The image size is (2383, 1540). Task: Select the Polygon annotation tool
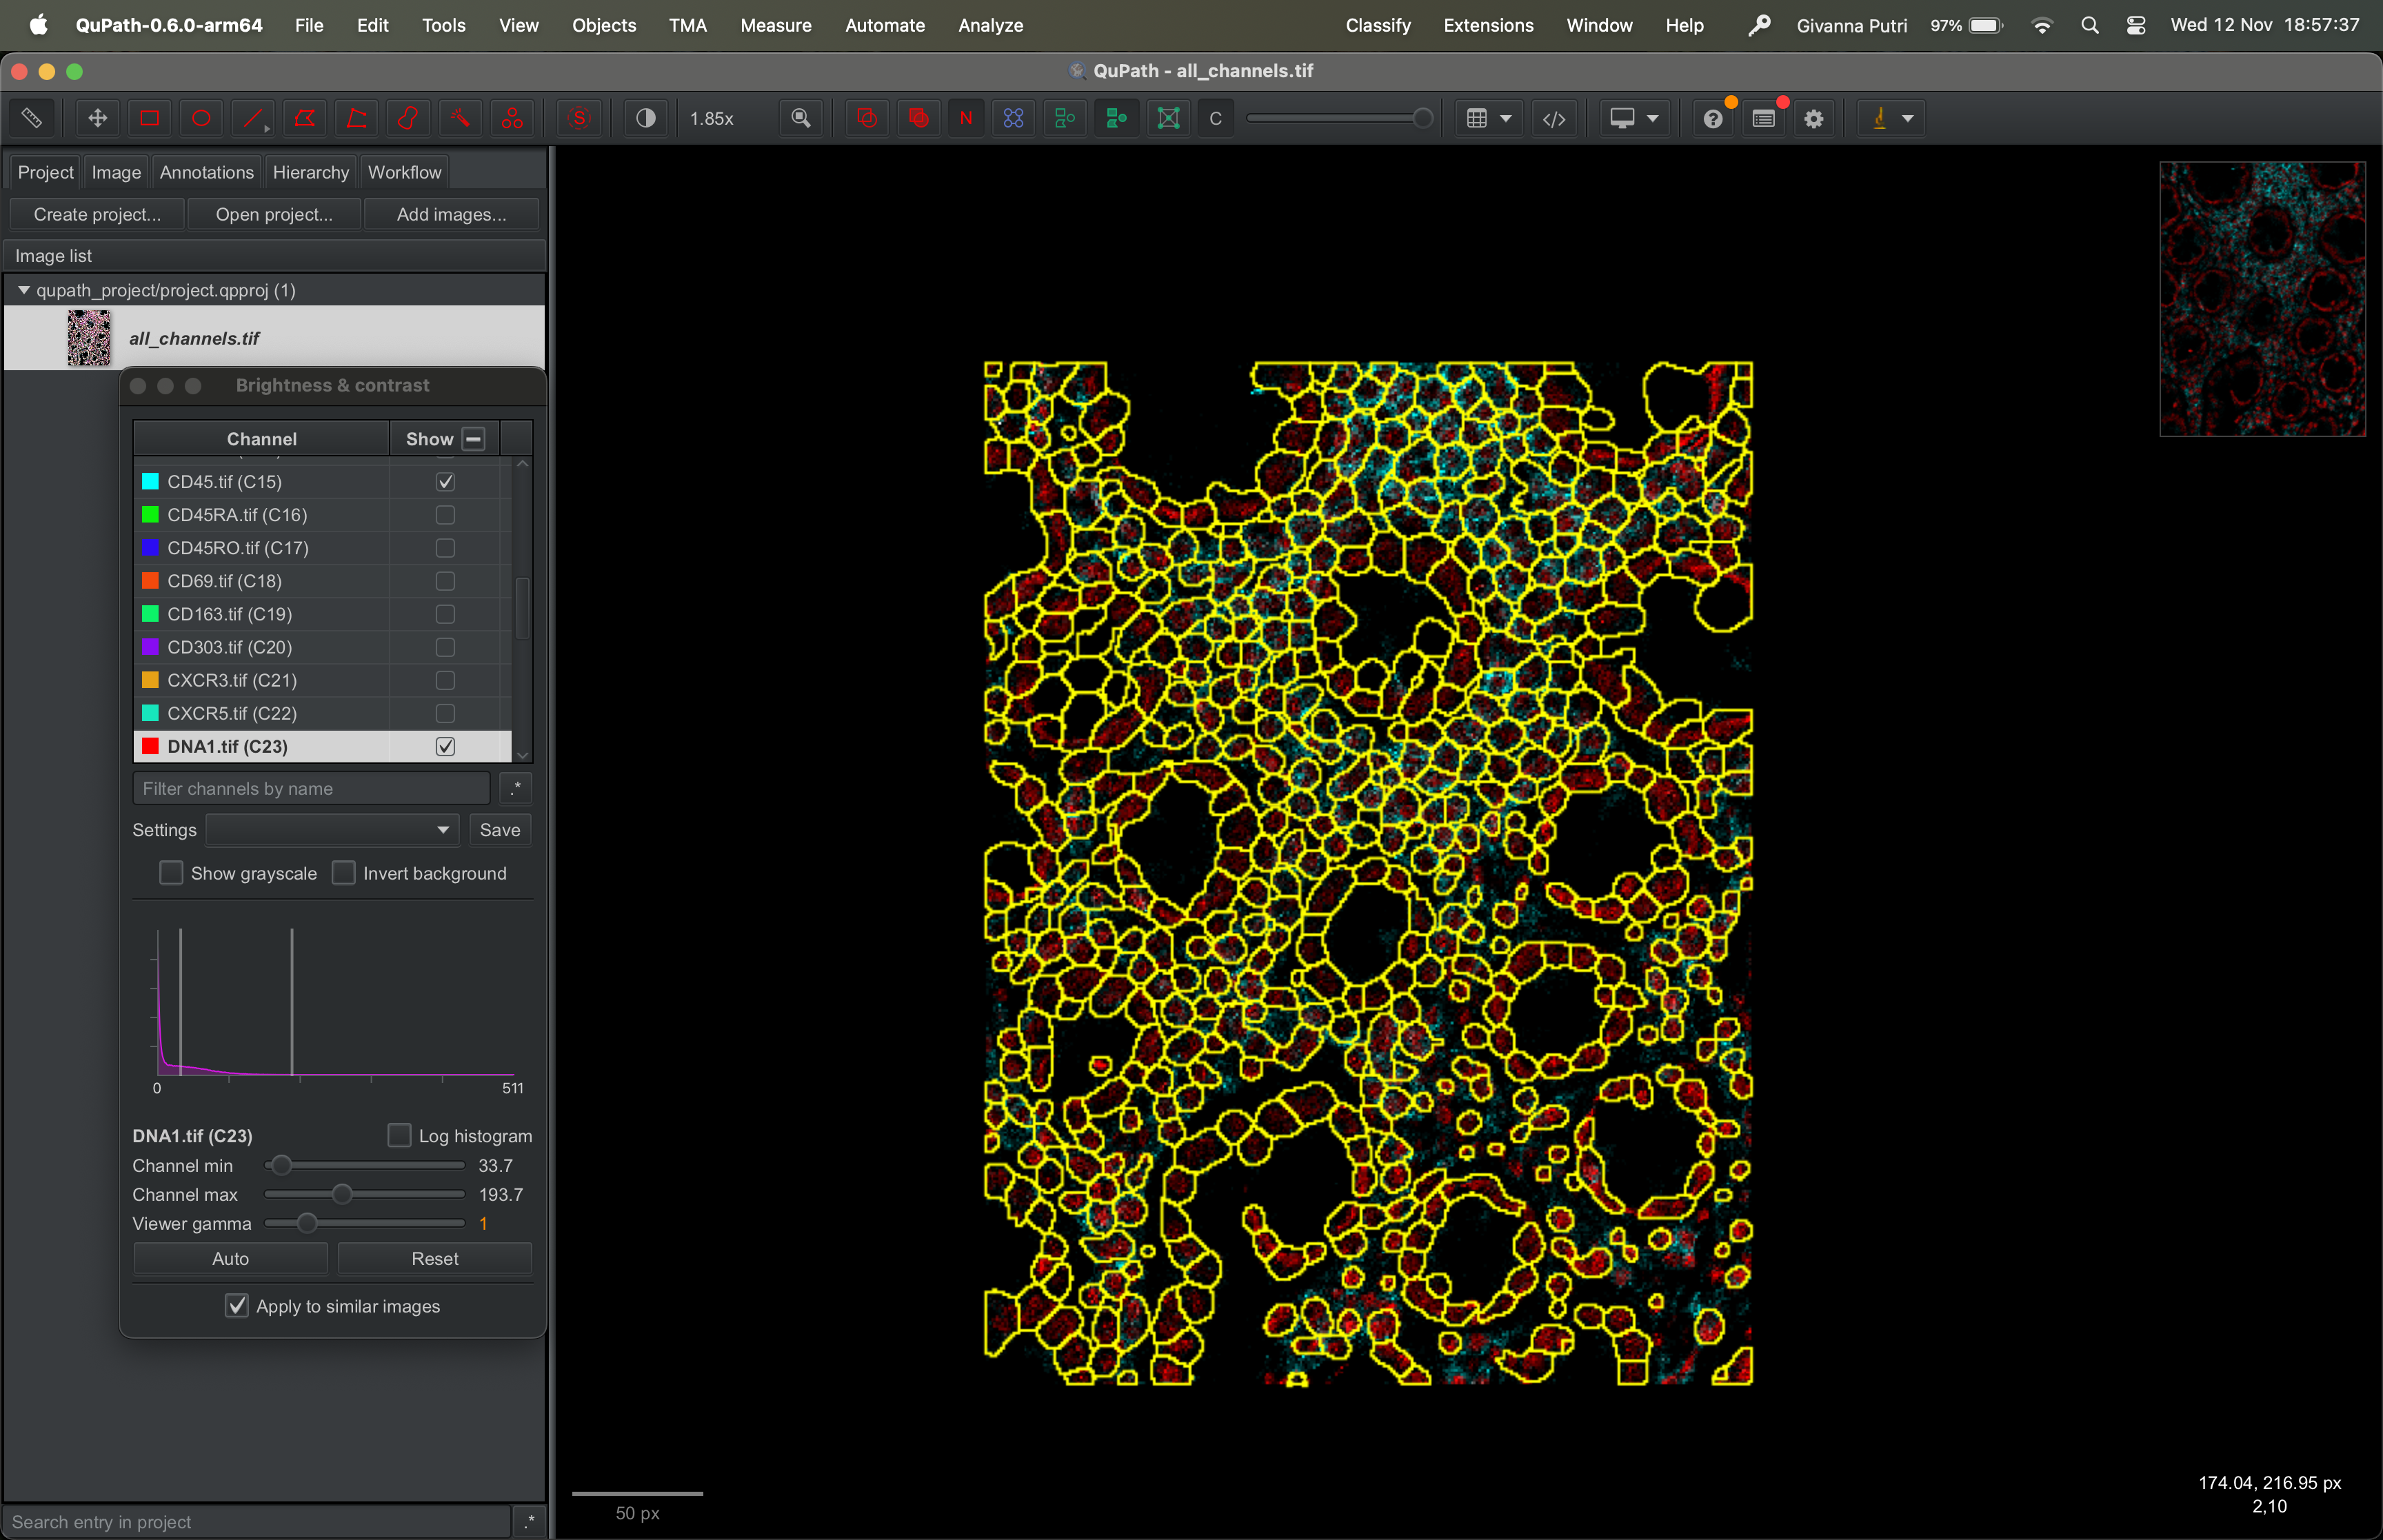(304, 118)
